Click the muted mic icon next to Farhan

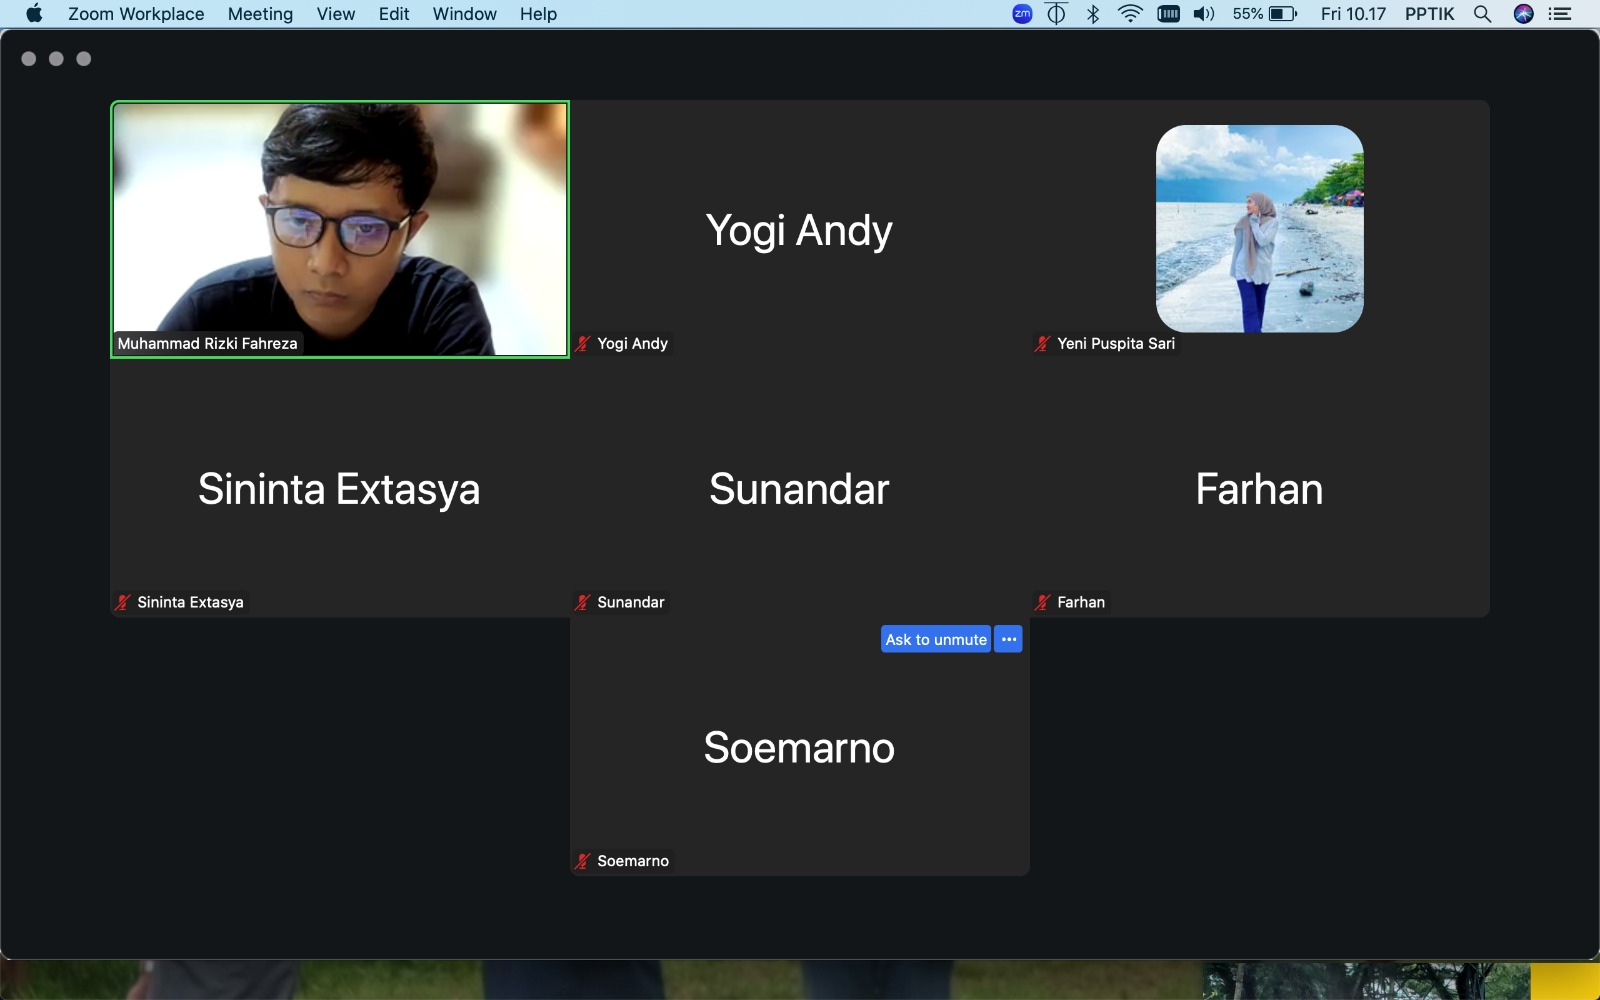click(x=1043, y=603)
